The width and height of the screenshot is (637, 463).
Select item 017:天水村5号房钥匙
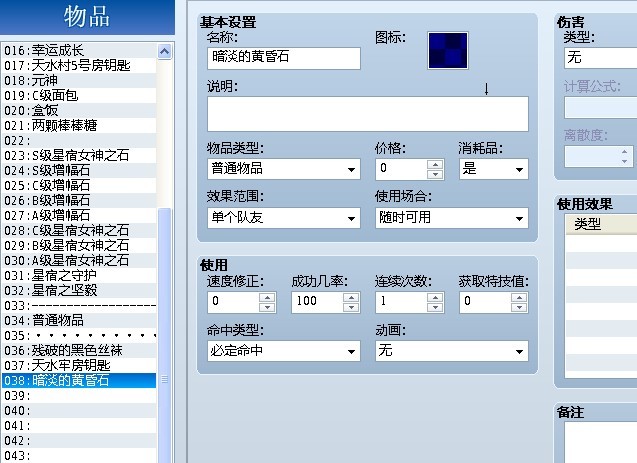pos(79,65)
